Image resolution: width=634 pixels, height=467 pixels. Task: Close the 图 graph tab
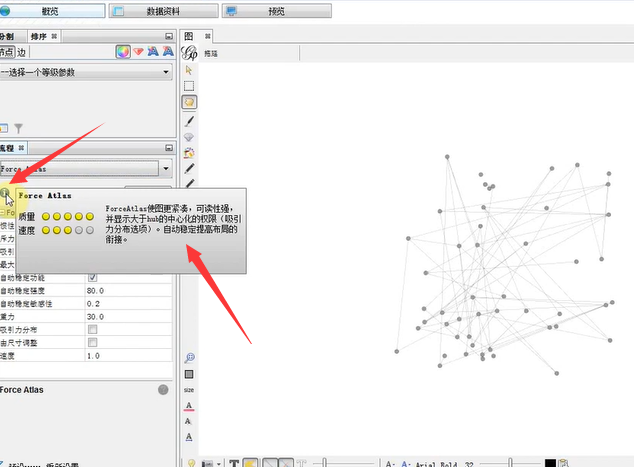207,36
